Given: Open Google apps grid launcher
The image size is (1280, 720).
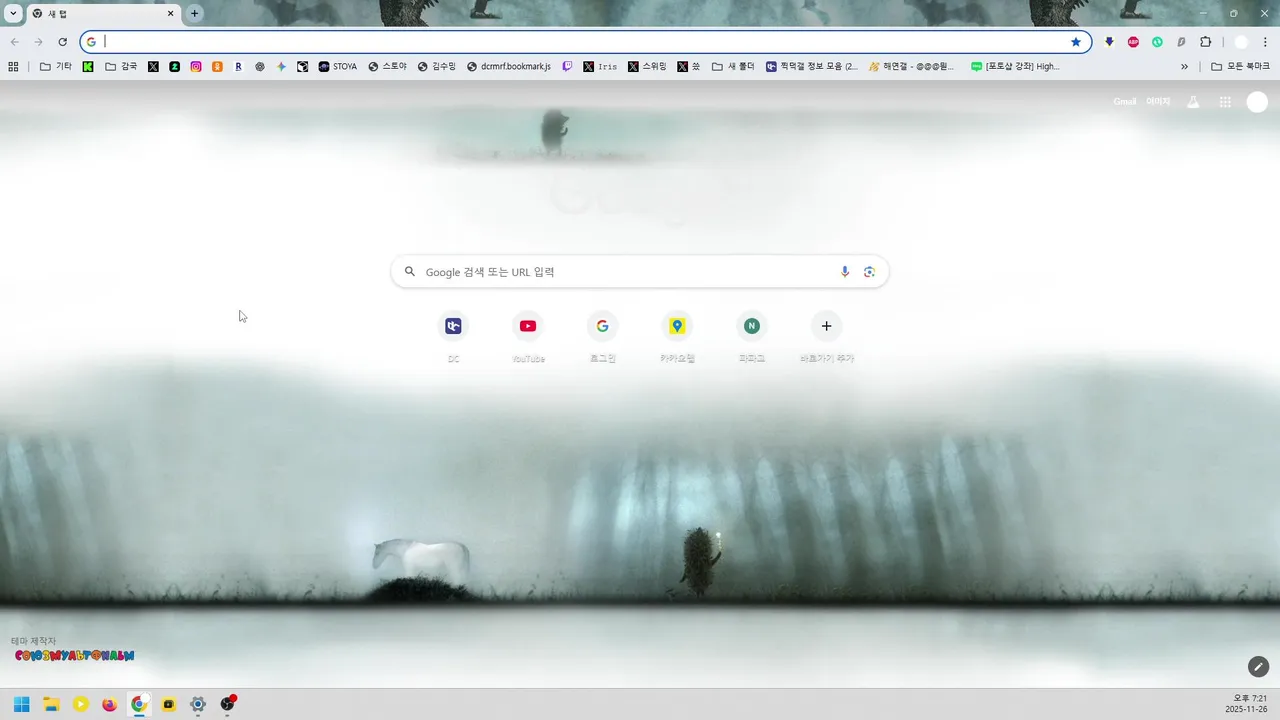Looking at the screenshot, I should click(1225, 101).
